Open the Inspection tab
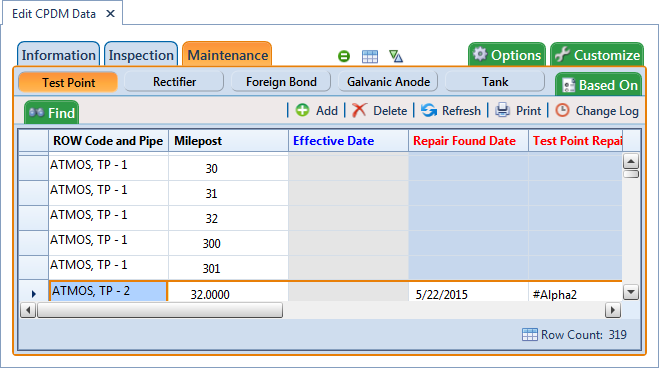The height and width of the screenshot is (368, 659). click(x=141, y=55)
